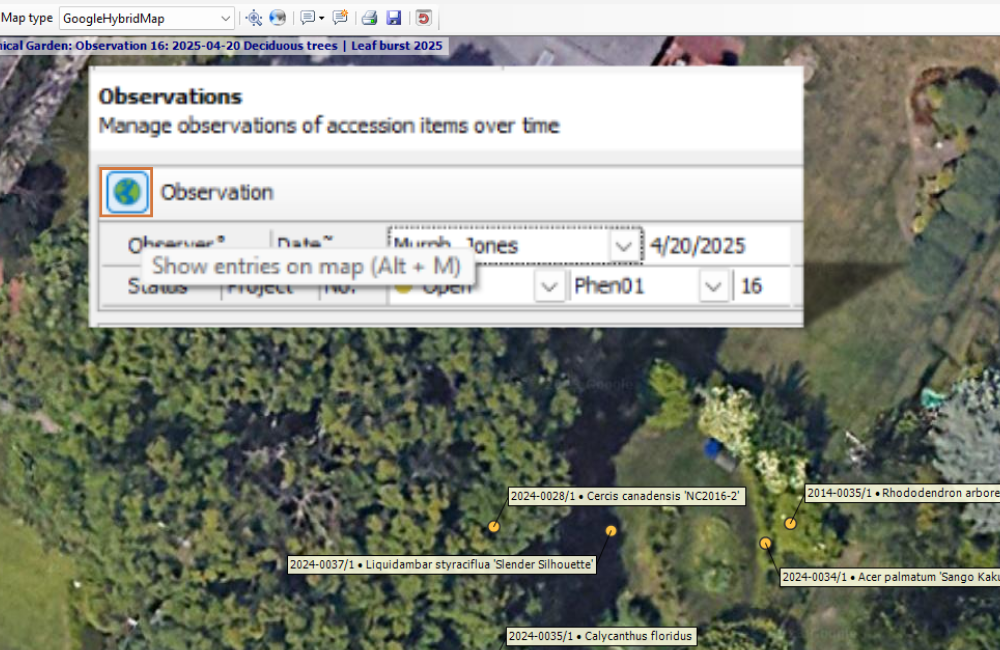The height and width of the screenshot is (650, 1000).
Task: Click the red reset/undo icon
Action: [x=423, y=18]
